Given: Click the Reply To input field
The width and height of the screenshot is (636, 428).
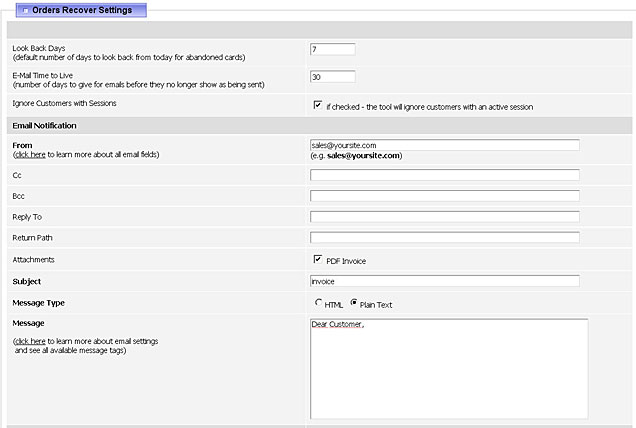Looking at the screenshot, I should click(445, 217).
